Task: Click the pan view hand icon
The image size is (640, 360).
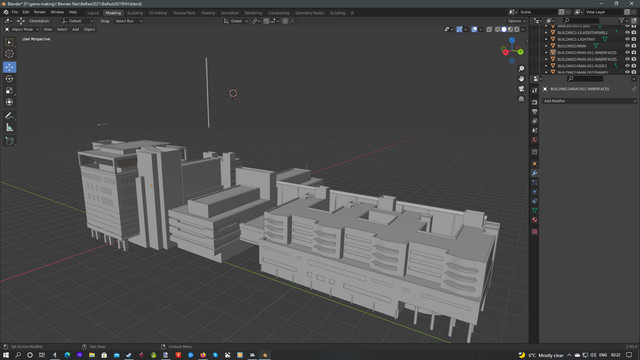Action: 521,78
